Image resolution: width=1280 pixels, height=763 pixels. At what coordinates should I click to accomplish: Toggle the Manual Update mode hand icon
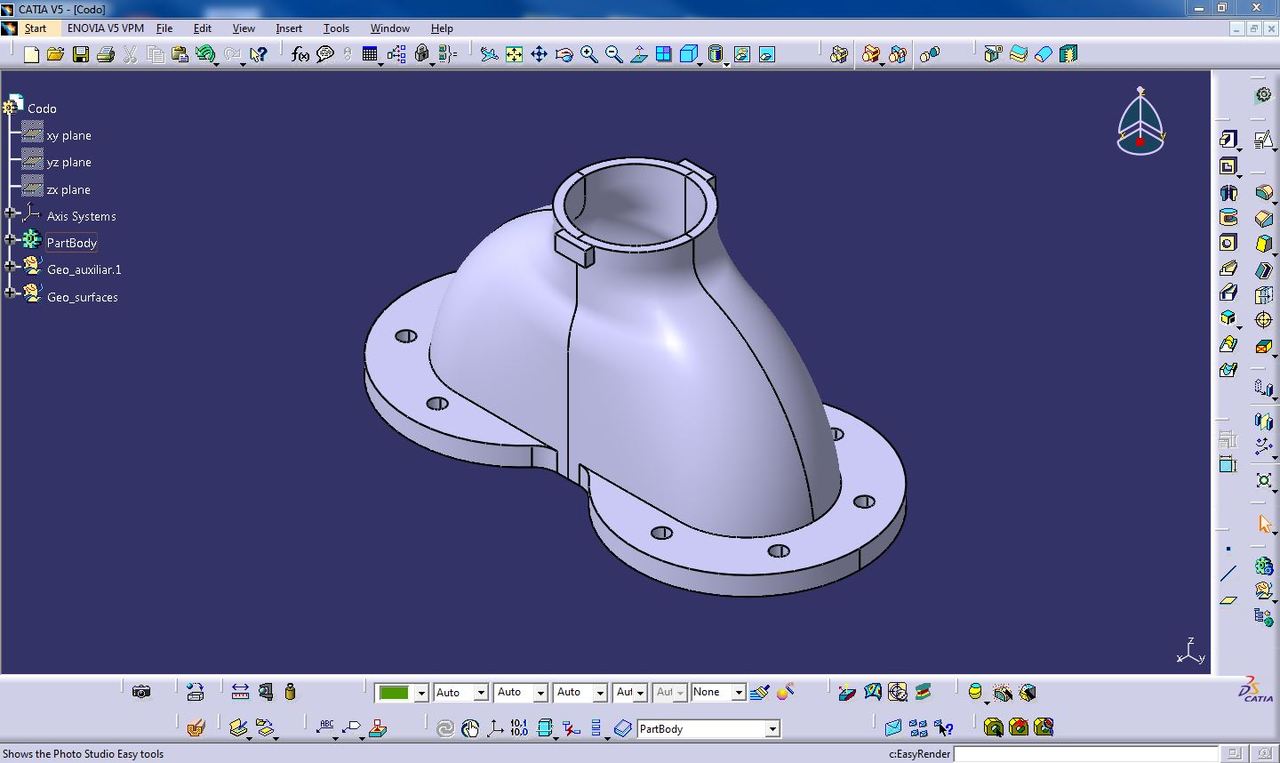pos(471,728)
